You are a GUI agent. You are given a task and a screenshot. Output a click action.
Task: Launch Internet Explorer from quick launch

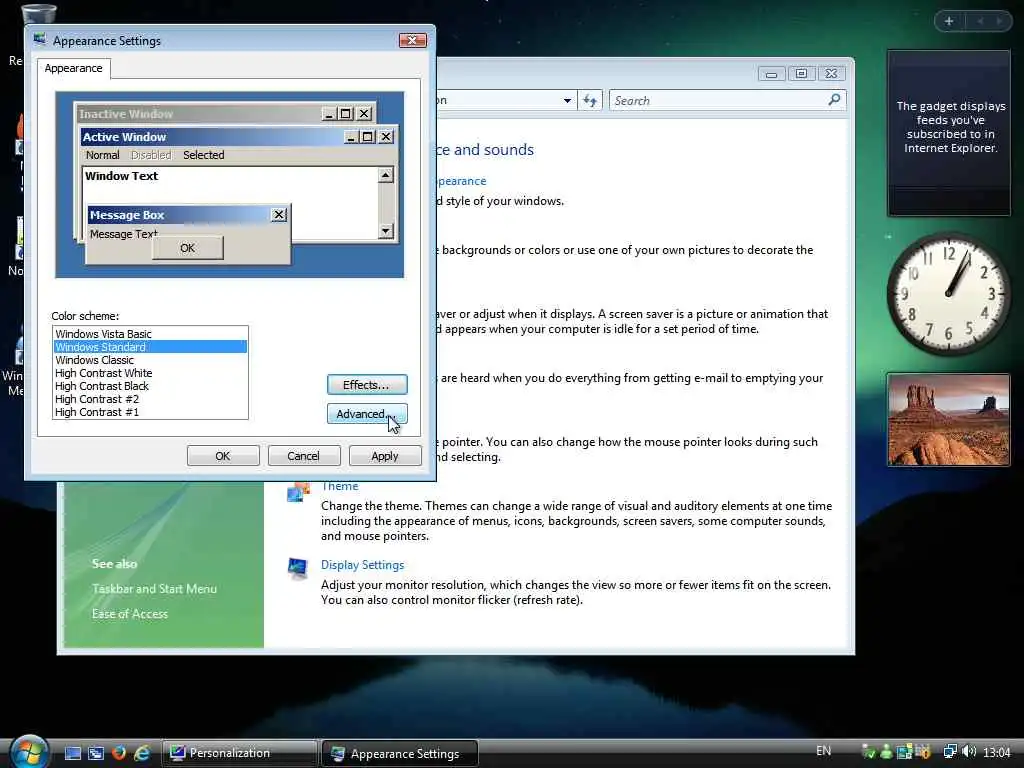pyautogui.click(x=142, y=753)
